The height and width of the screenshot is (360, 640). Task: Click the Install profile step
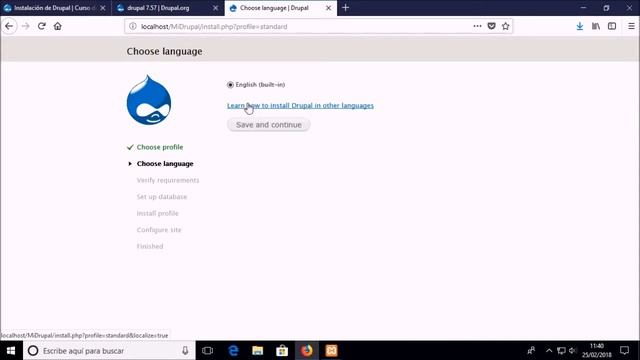tap(158, 213)
